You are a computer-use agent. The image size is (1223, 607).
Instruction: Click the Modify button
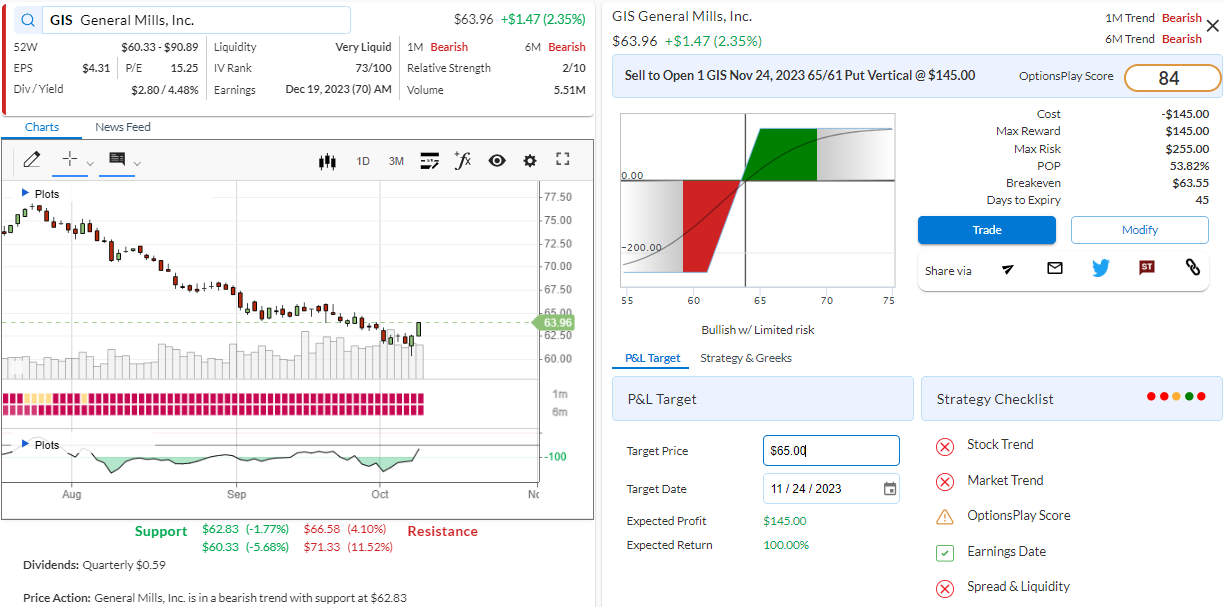[1139, 230]
